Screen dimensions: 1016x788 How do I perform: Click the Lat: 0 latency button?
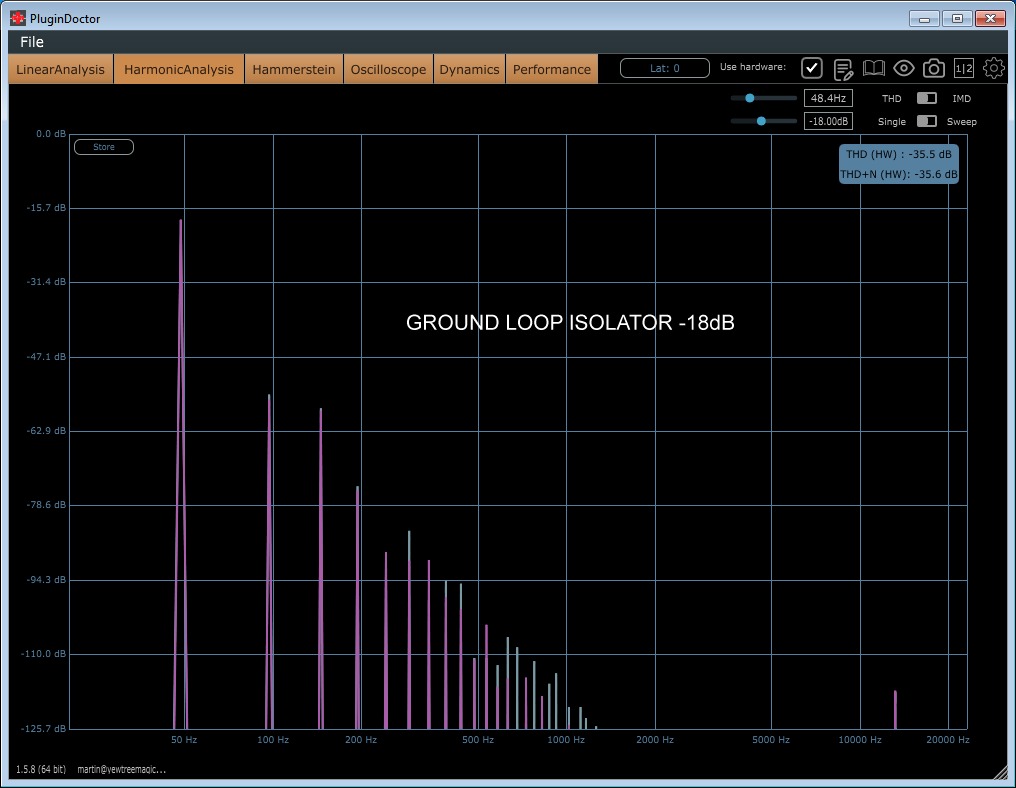665,68
